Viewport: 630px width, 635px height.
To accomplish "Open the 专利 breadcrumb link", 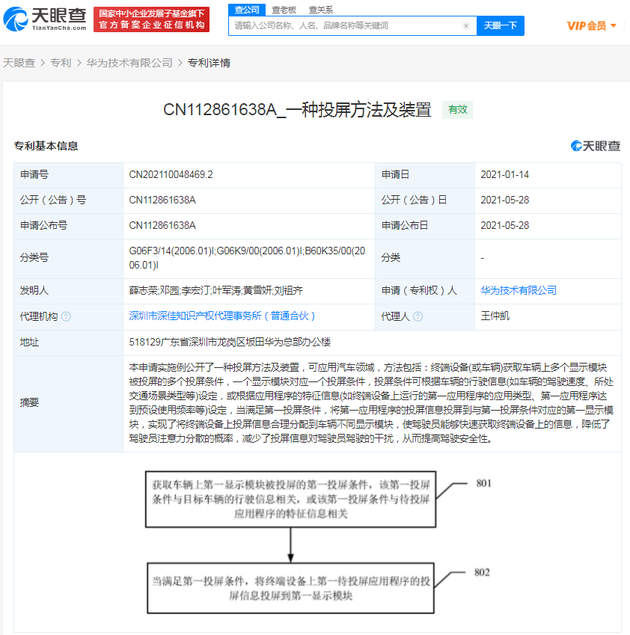I will coord(59,62).
